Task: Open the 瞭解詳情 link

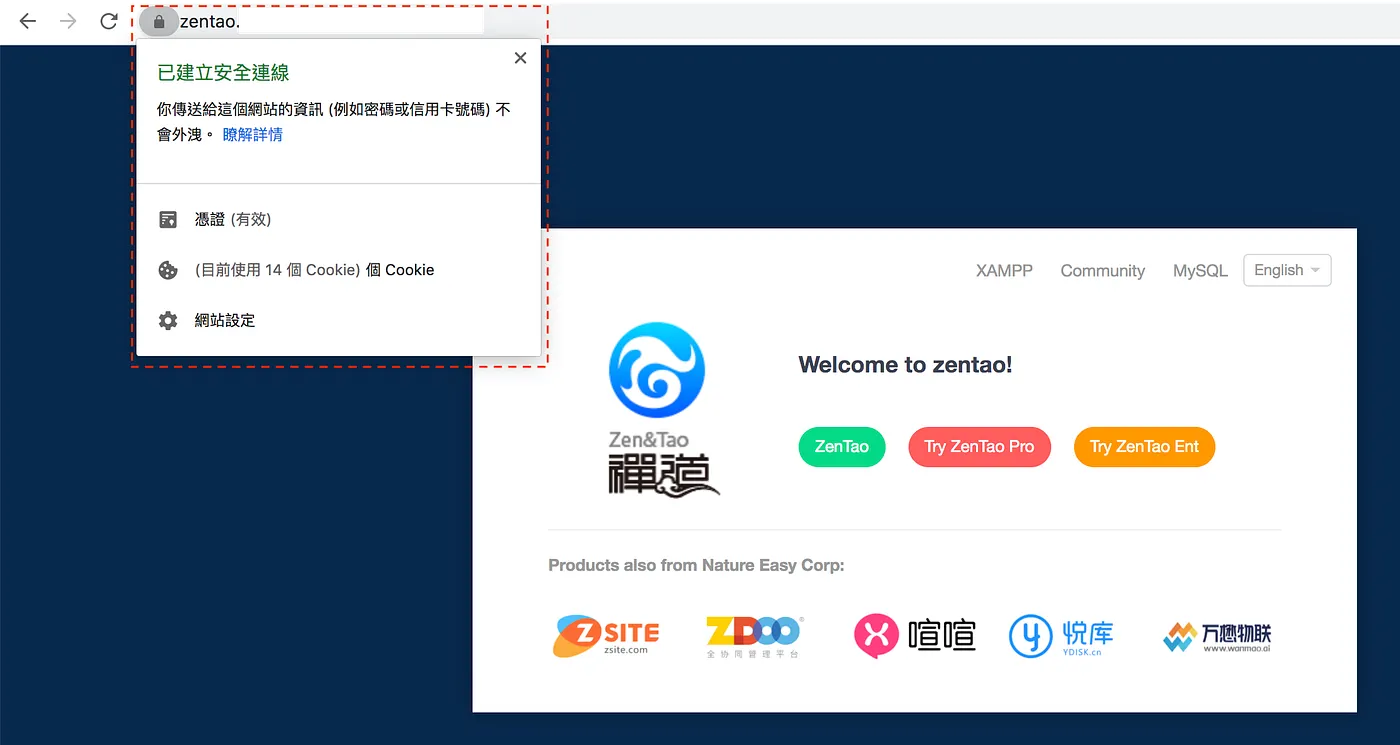Action: point(253,134)
